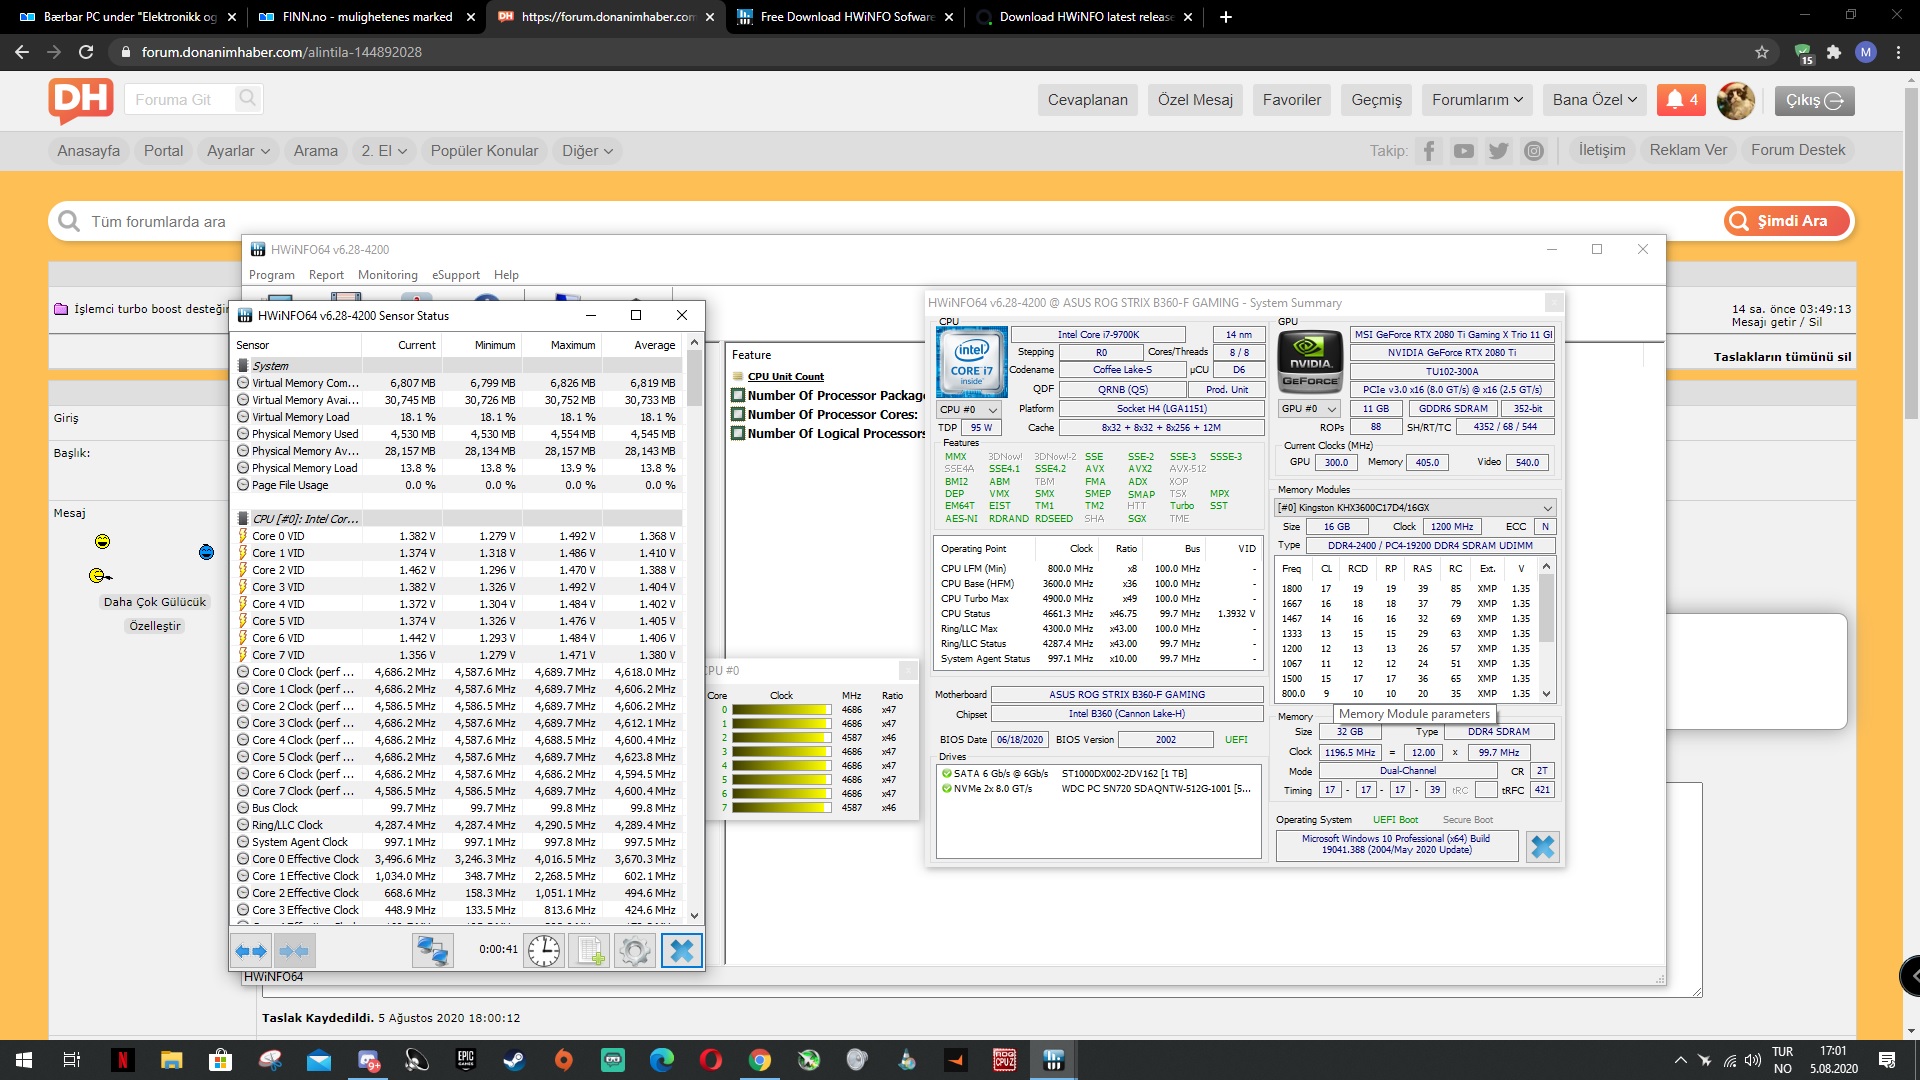Open the Windows Start menu
This screenshot has height=1080, width=1920.
24,1060
